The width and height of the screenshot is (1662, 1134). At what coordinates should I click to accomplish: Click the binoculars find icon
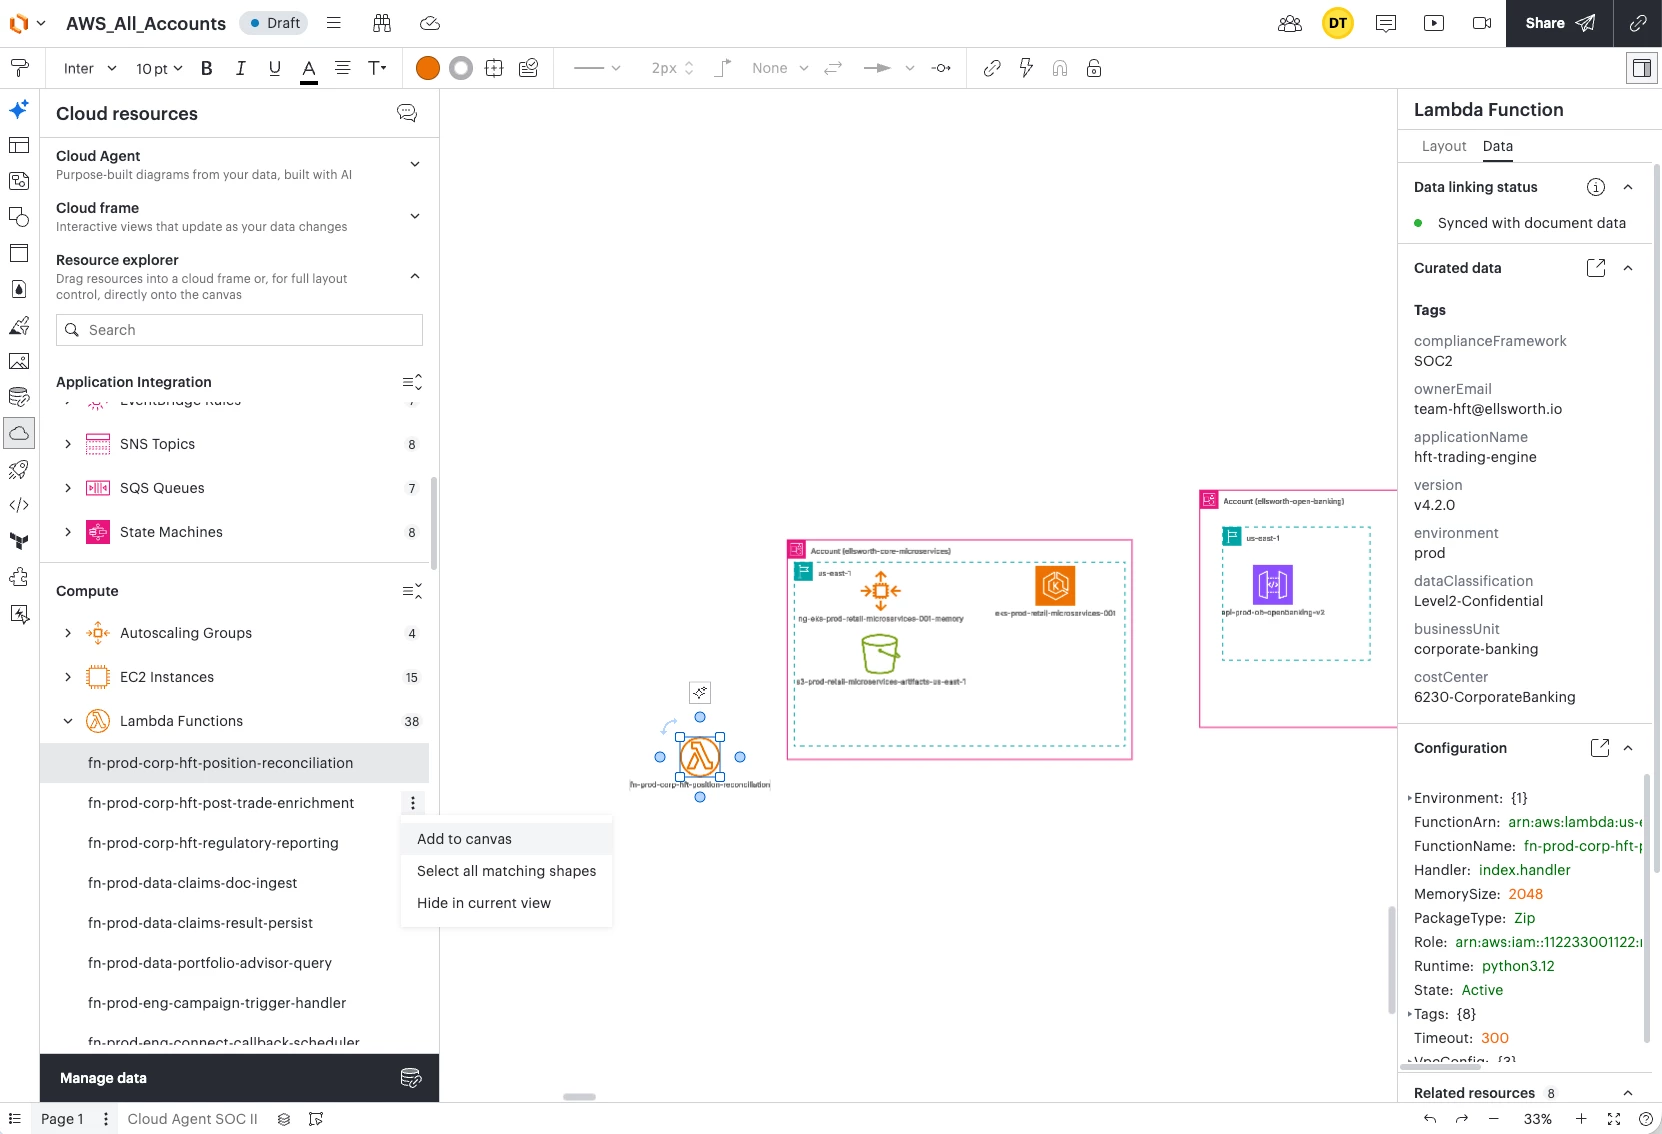coord(382,23)
